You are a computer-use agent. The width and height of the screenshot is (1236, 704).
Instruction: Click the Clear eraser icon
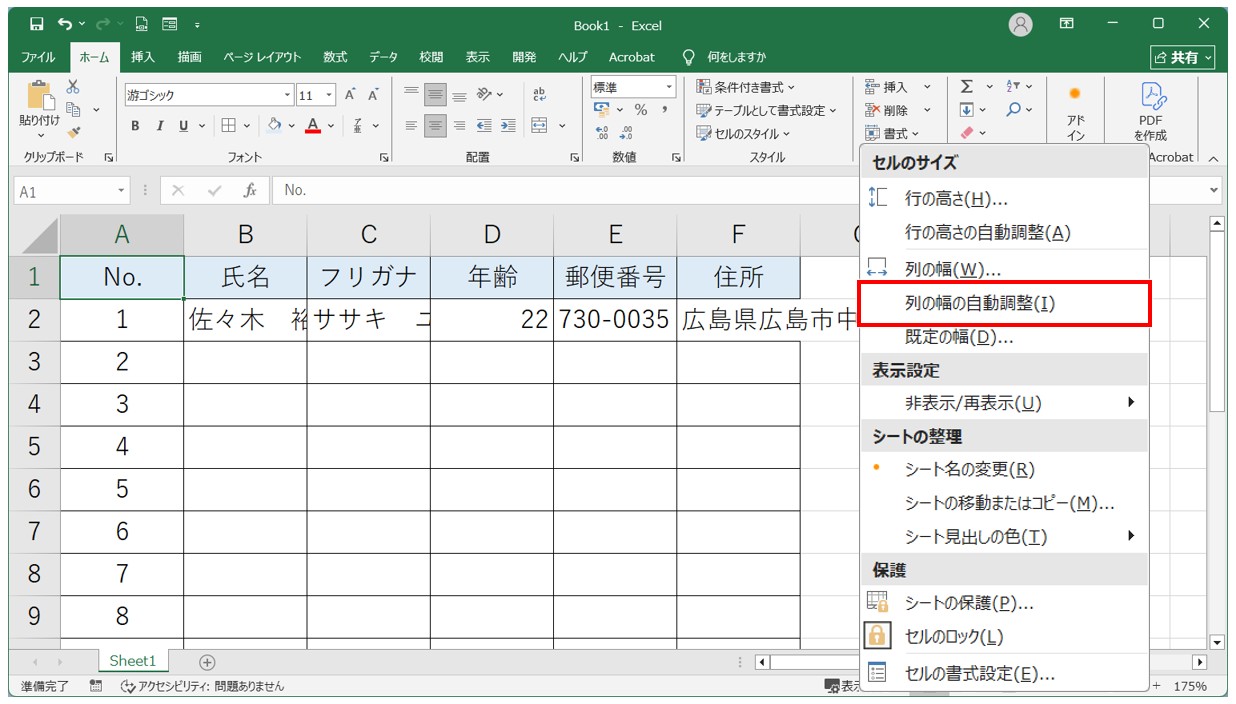tap(967, 132)
